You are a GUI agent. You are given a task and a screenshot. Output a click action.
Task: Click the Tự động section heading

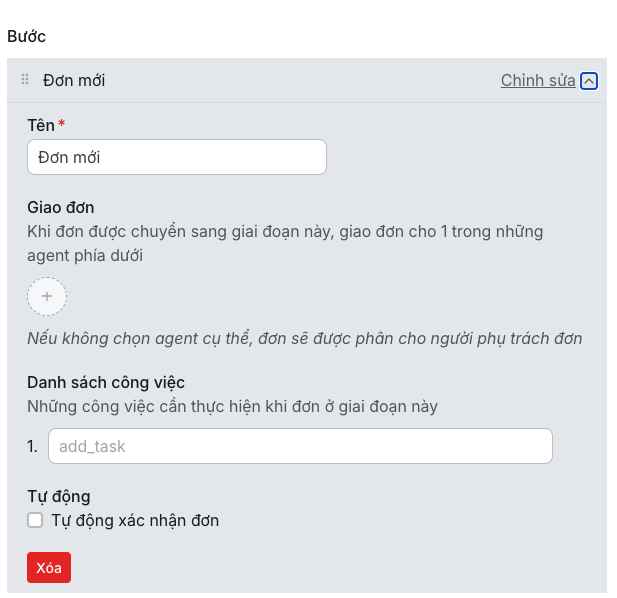pyautogui.click(x=59, y=496)
